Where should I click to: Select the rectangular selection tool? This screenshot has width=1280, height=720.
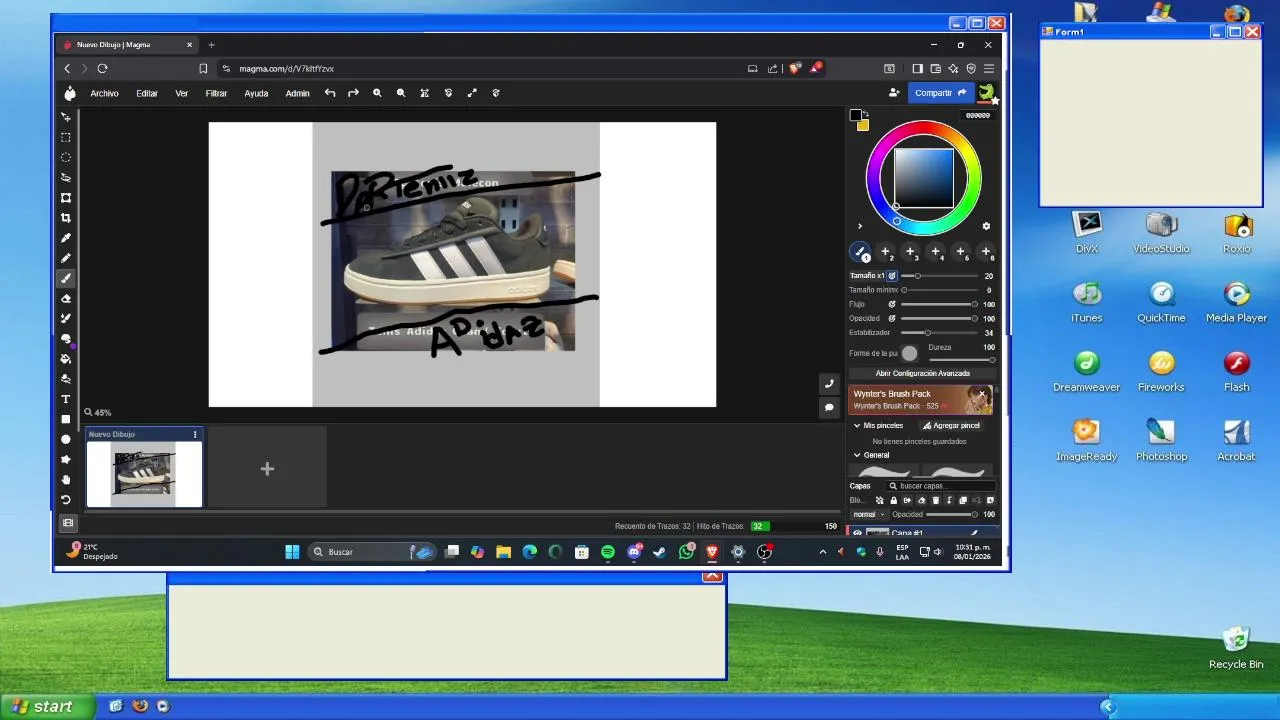click(x=66, y=137)
